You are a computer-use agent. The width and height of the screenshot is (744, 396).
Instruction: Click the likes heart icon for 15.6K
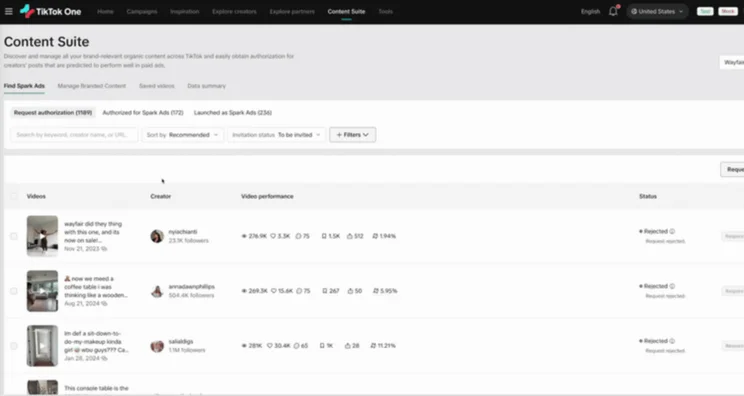[274, 291]
